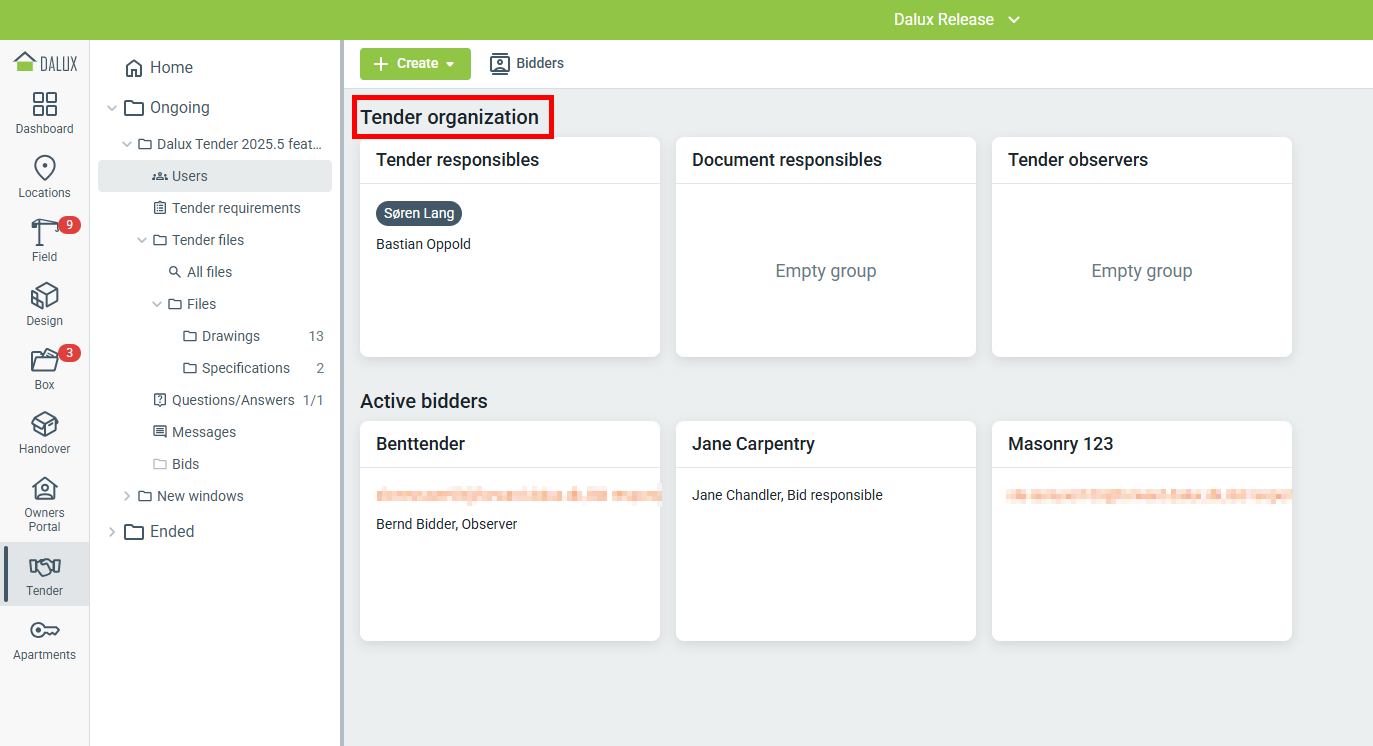Open the Bidders toolbar button
The height and width of the screenshot is (746, 1373).
tap(527, 64)
